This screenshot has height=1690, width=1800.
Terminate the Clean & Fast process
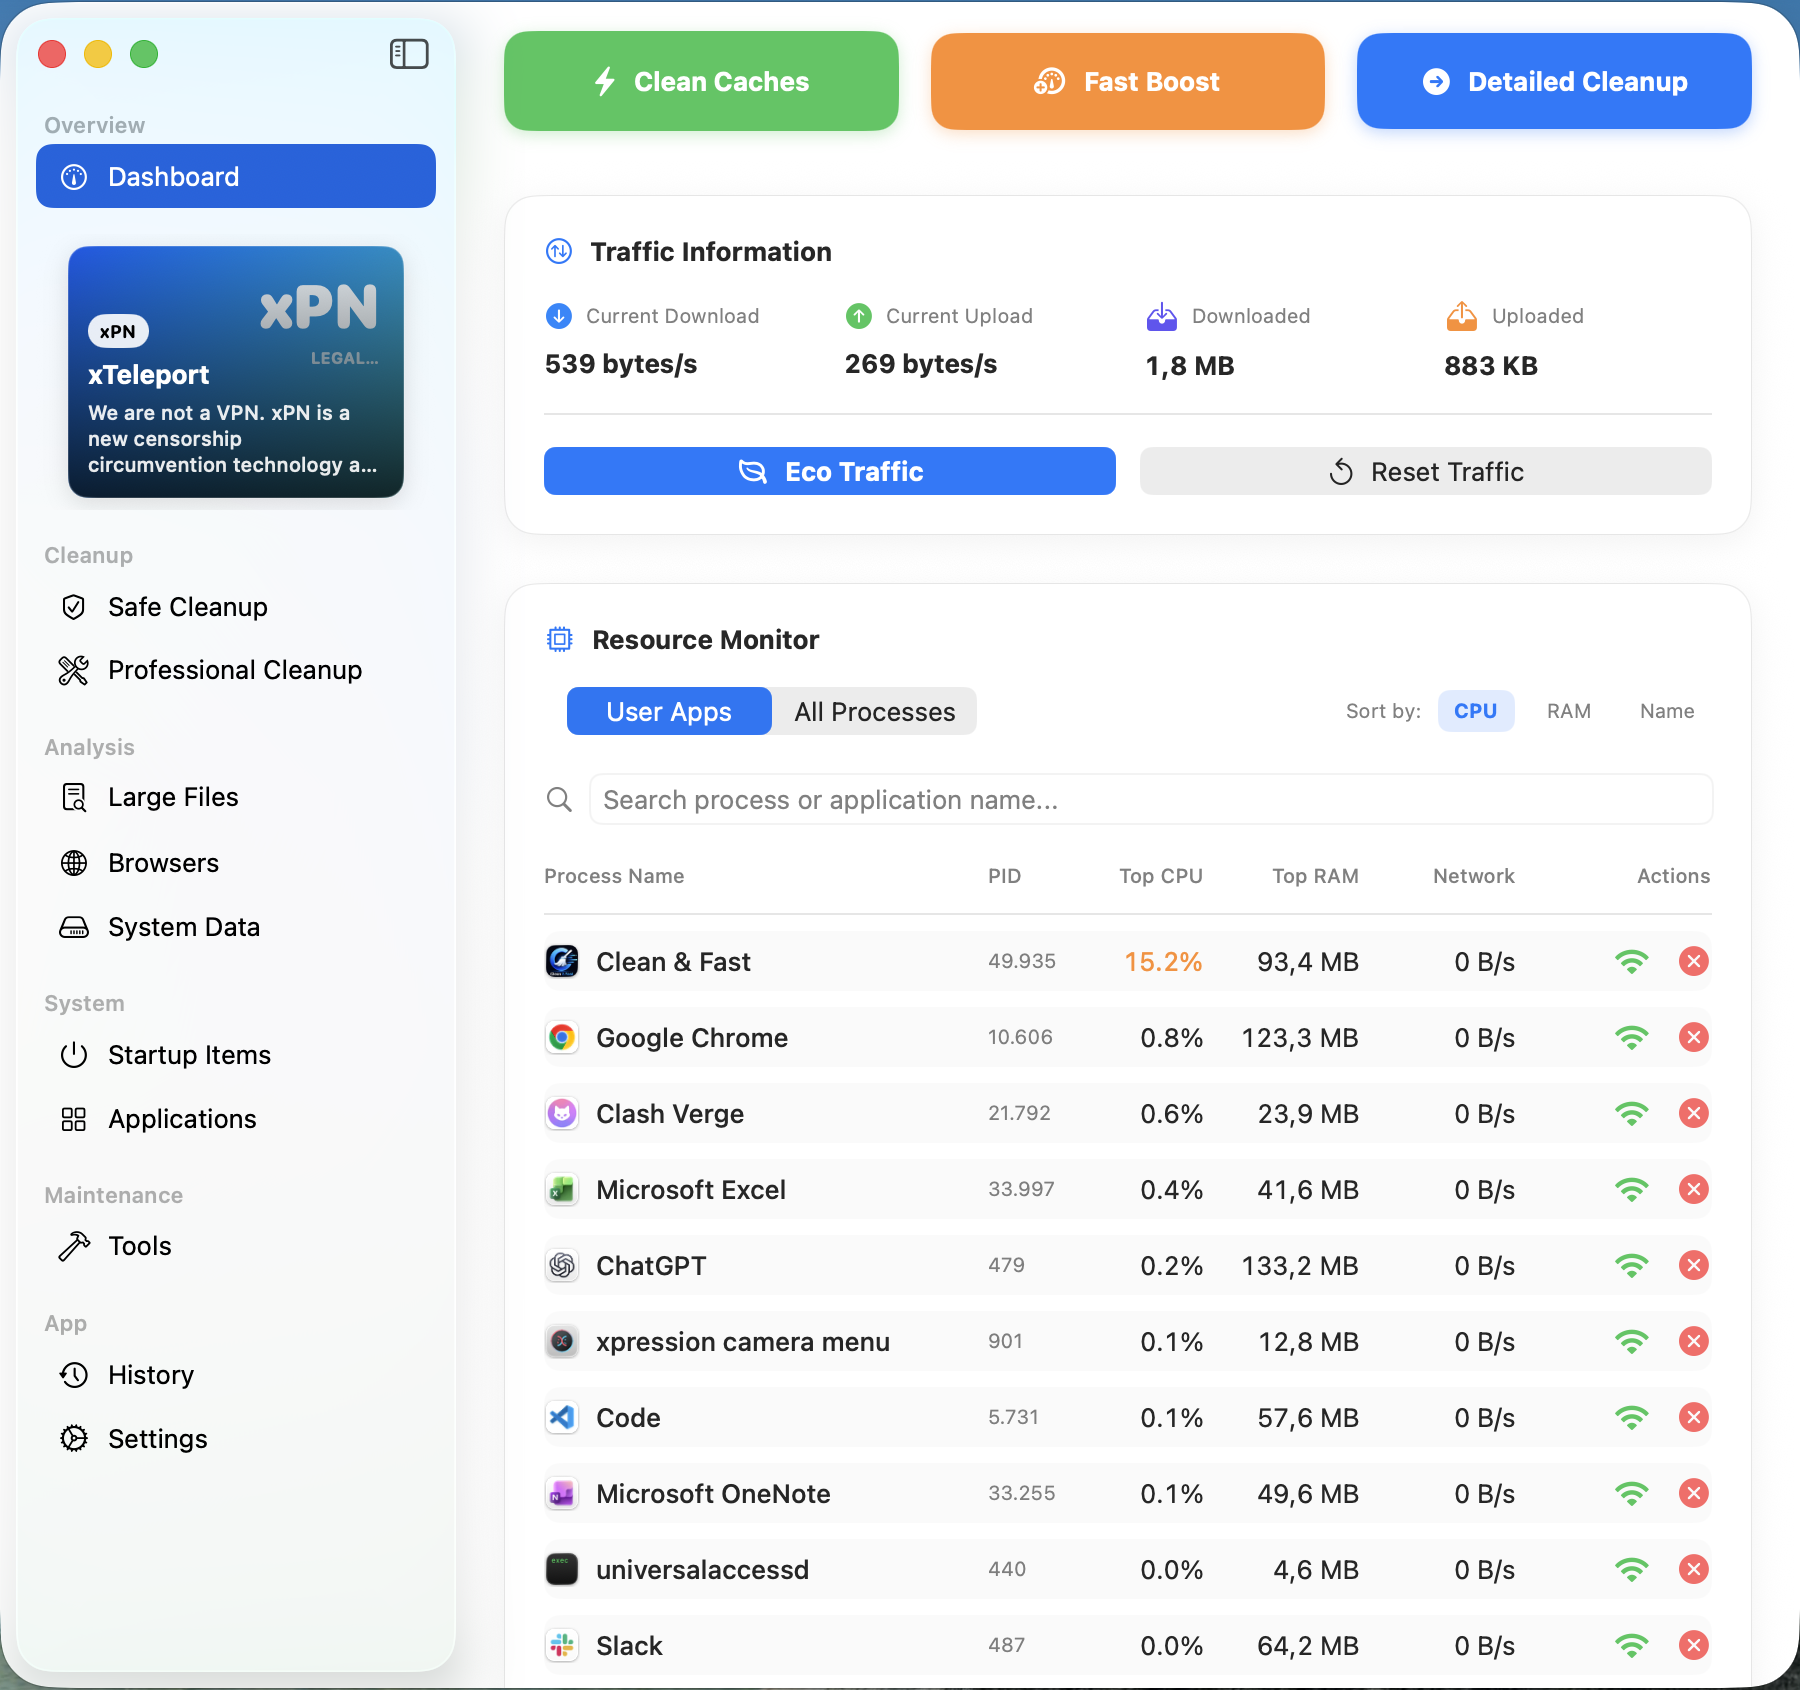click(x=1694, y=961)
